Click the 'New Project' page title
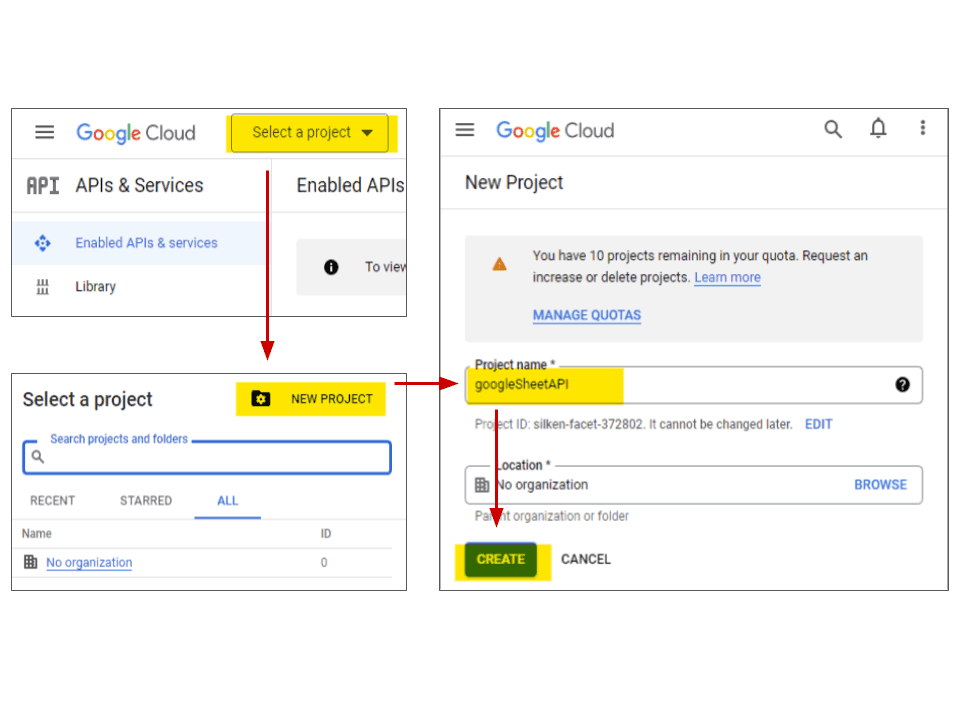 pyautogui.click(x=514, y=182)
